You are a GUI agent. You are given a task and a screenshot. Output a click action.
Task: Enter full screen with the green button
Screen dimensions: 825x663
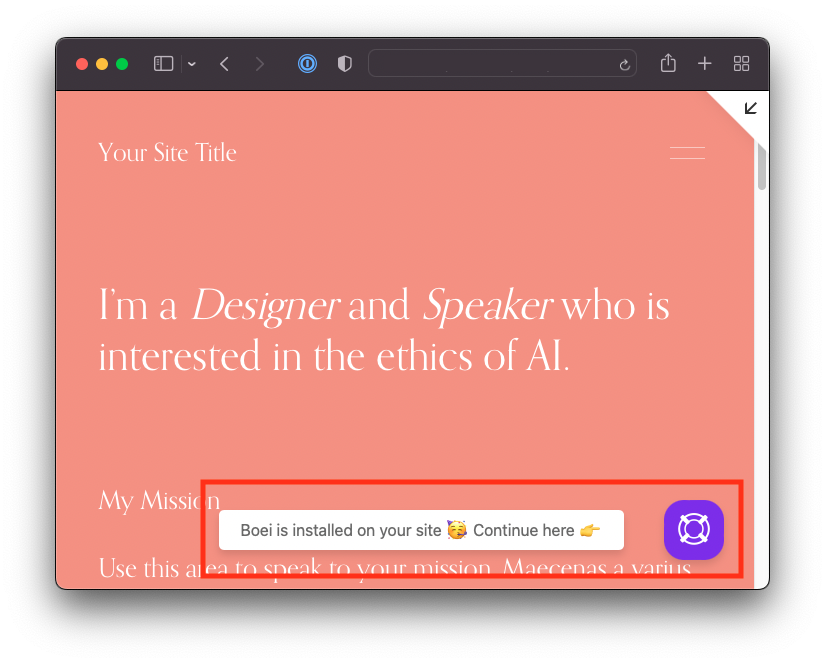[122, 64]
